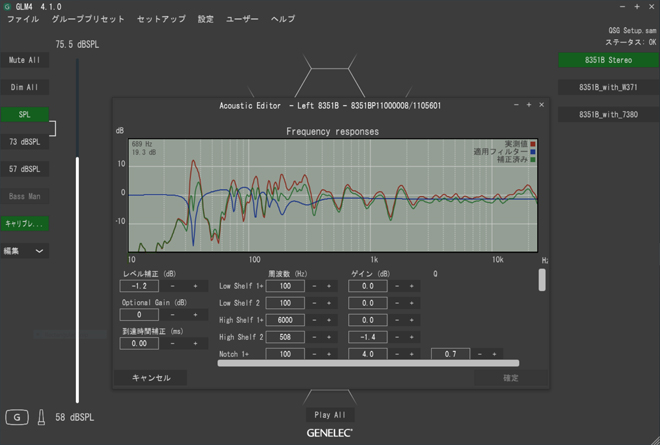Toggle Mute All
660x445 pixels.
pyautogui.click(x=24, y=60)
